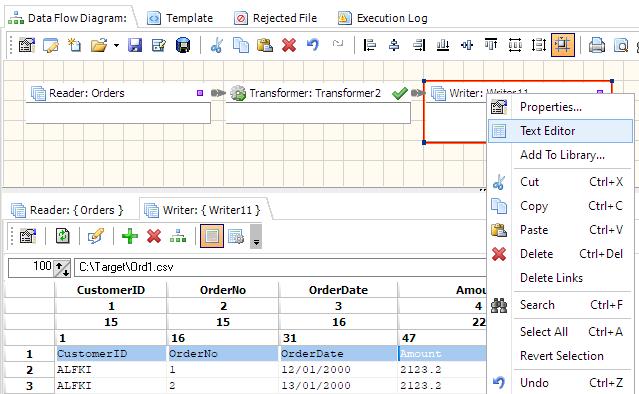
Task: Click the C:\Target\Ord1.csv path field
Action: (x=280, y=267)
